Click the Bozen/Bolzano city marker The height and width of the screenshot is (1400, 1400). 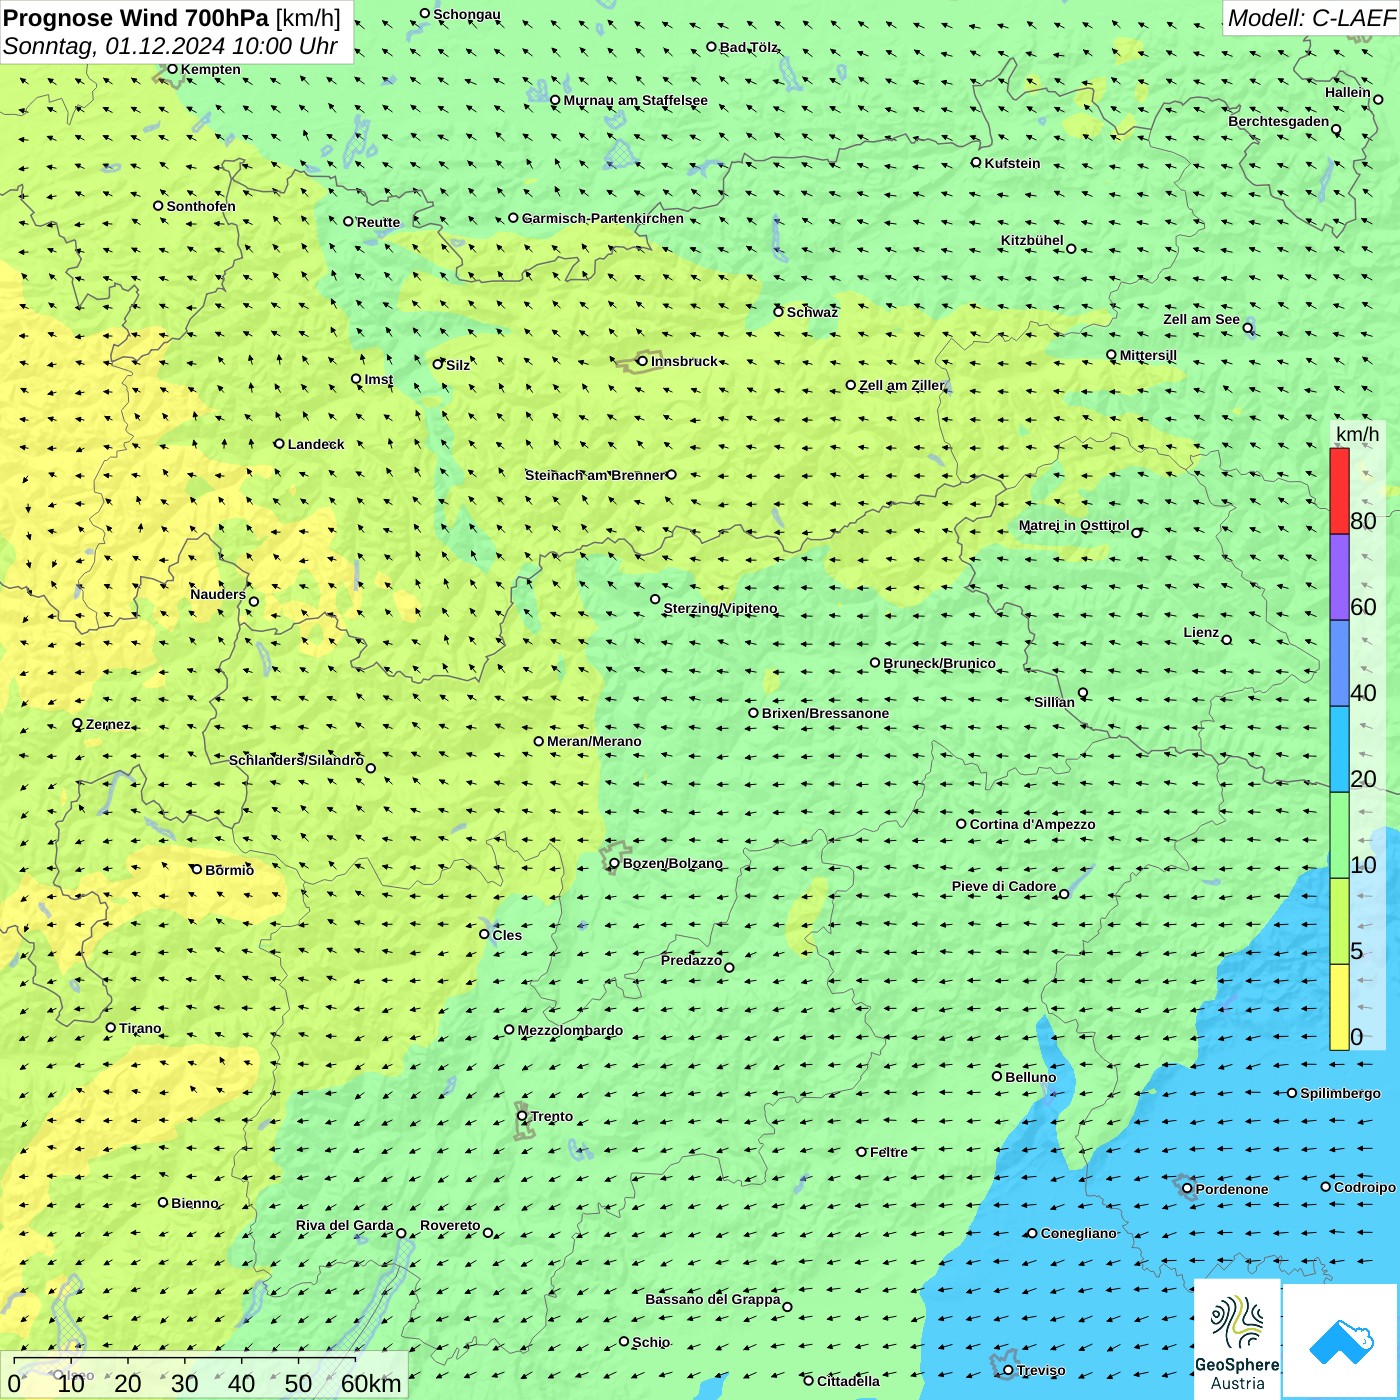click(614, 863)
